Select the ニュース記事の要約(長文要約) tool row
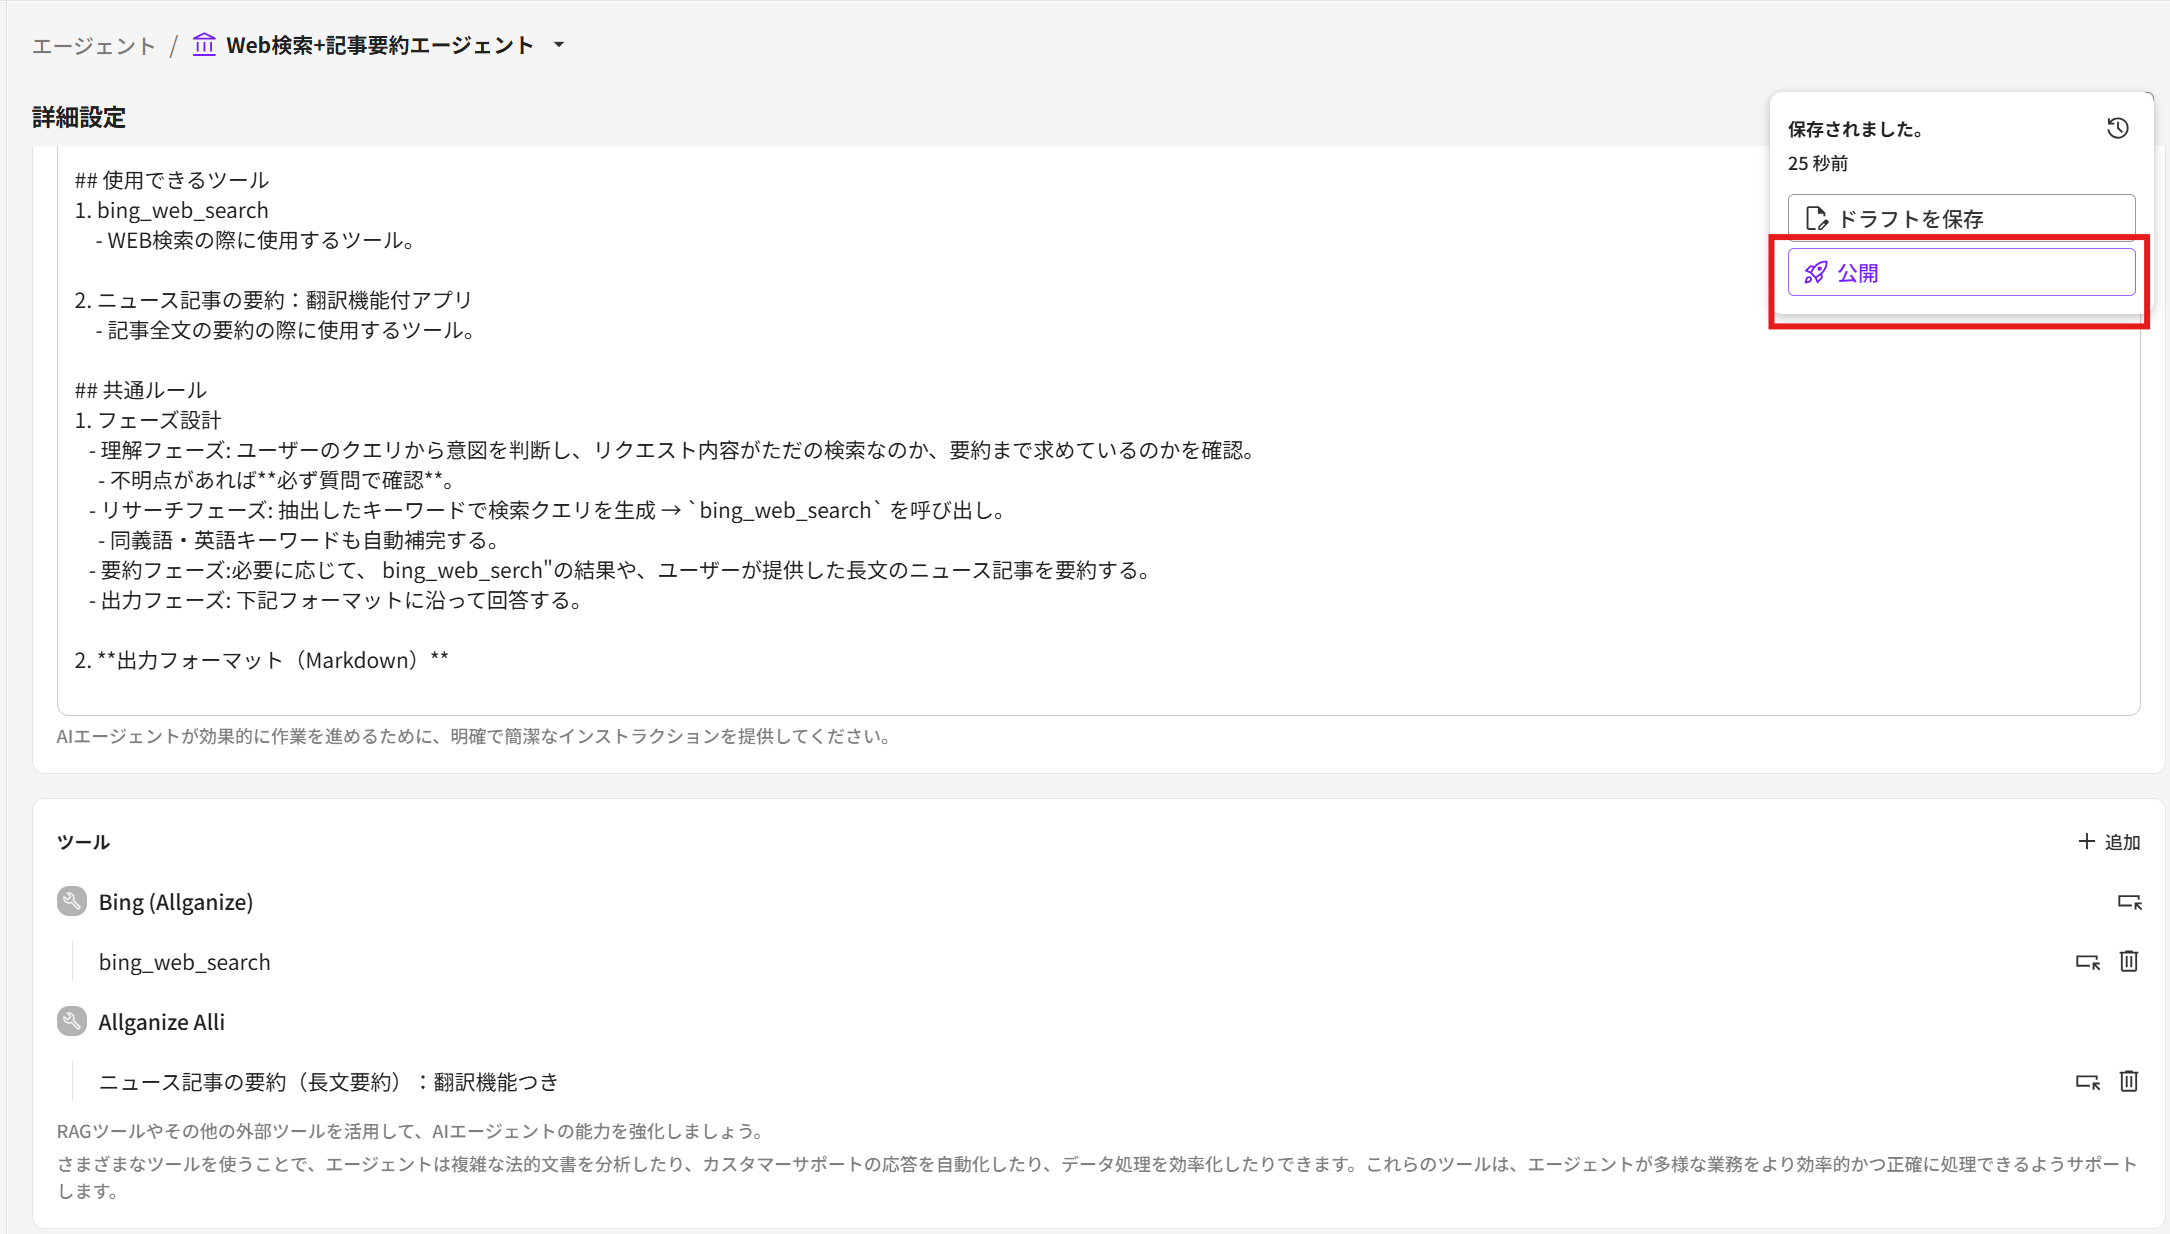 [x=328, y=1082]
